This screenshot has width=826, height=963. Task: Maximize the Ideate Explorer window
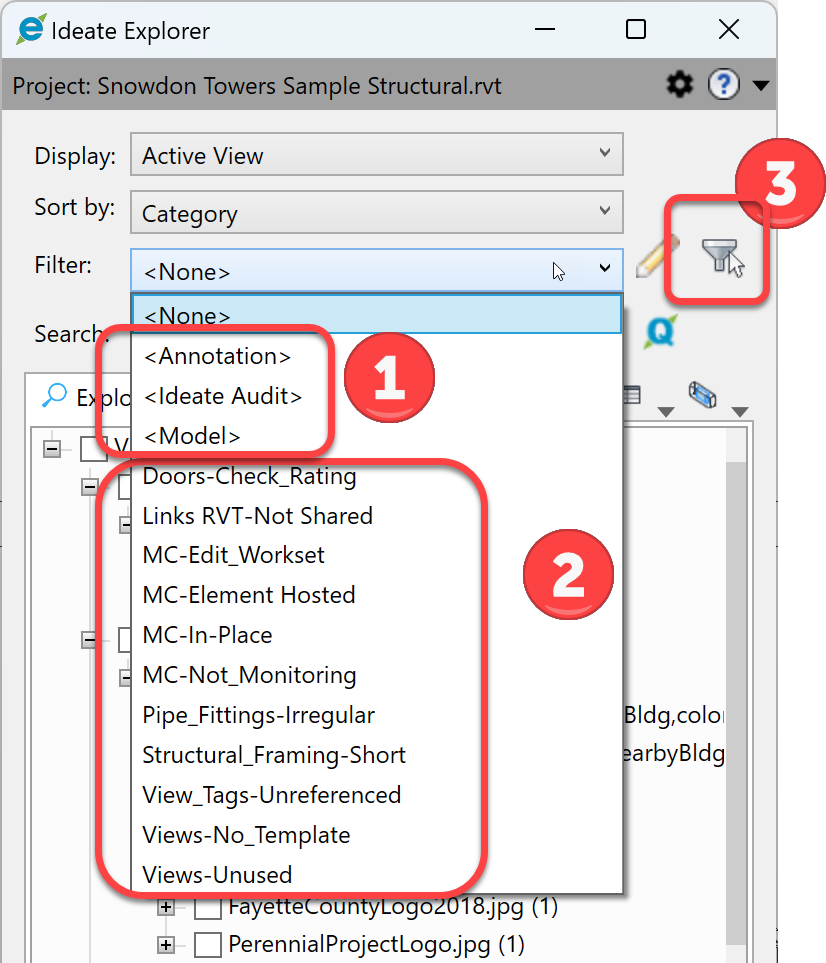click(x=636, y=29)
